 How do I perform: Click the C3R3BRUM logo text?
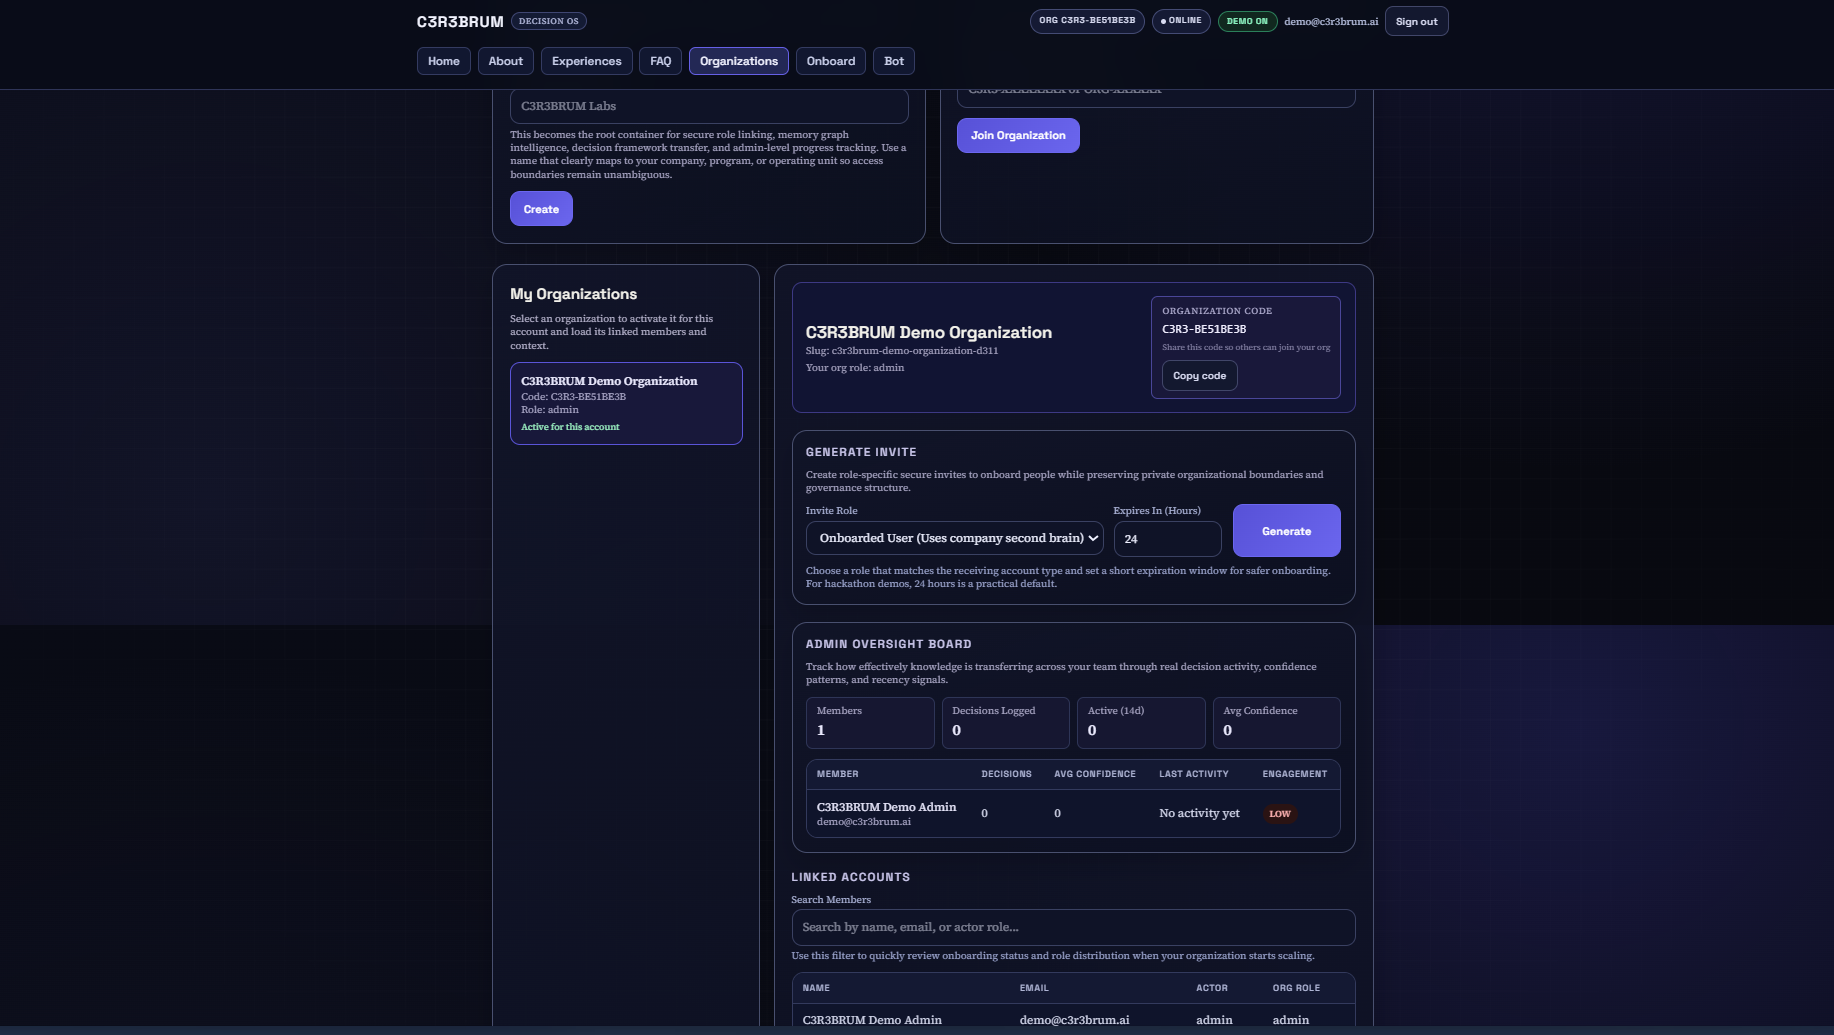(460, 21)
